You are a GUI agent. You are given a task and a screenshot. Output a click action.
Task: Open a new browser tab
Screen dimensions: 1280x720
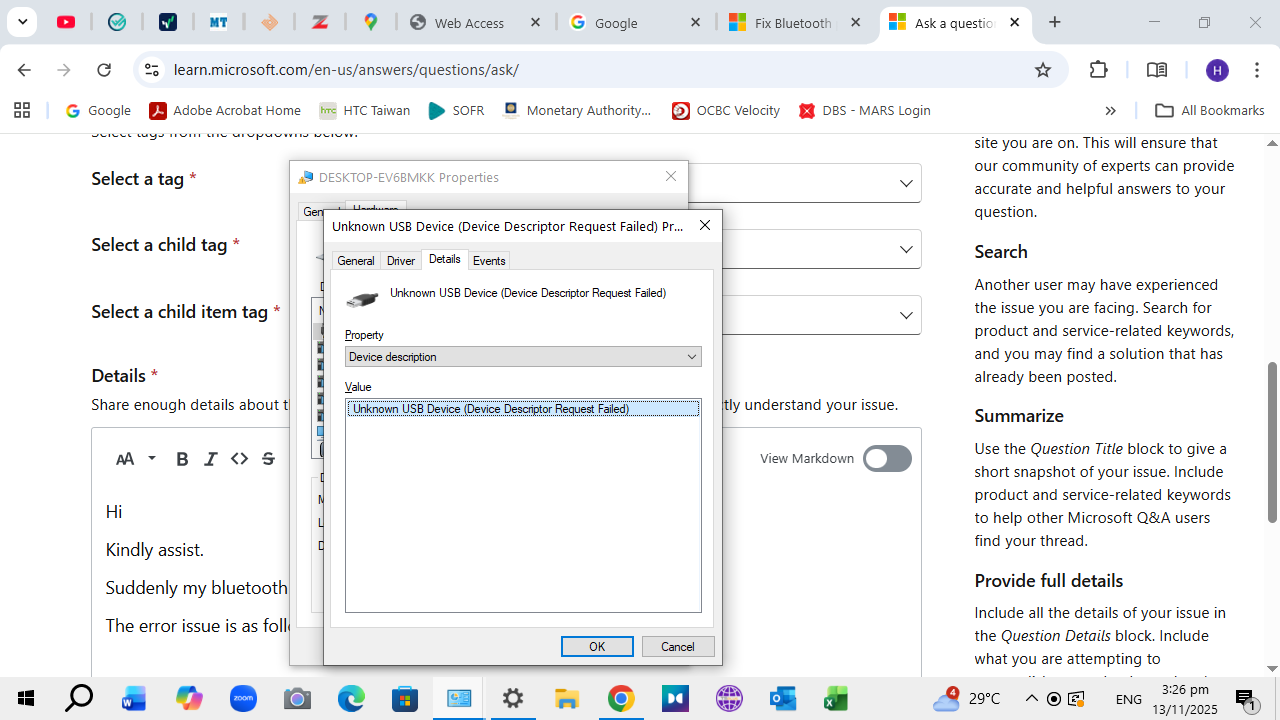[1055, 22]
